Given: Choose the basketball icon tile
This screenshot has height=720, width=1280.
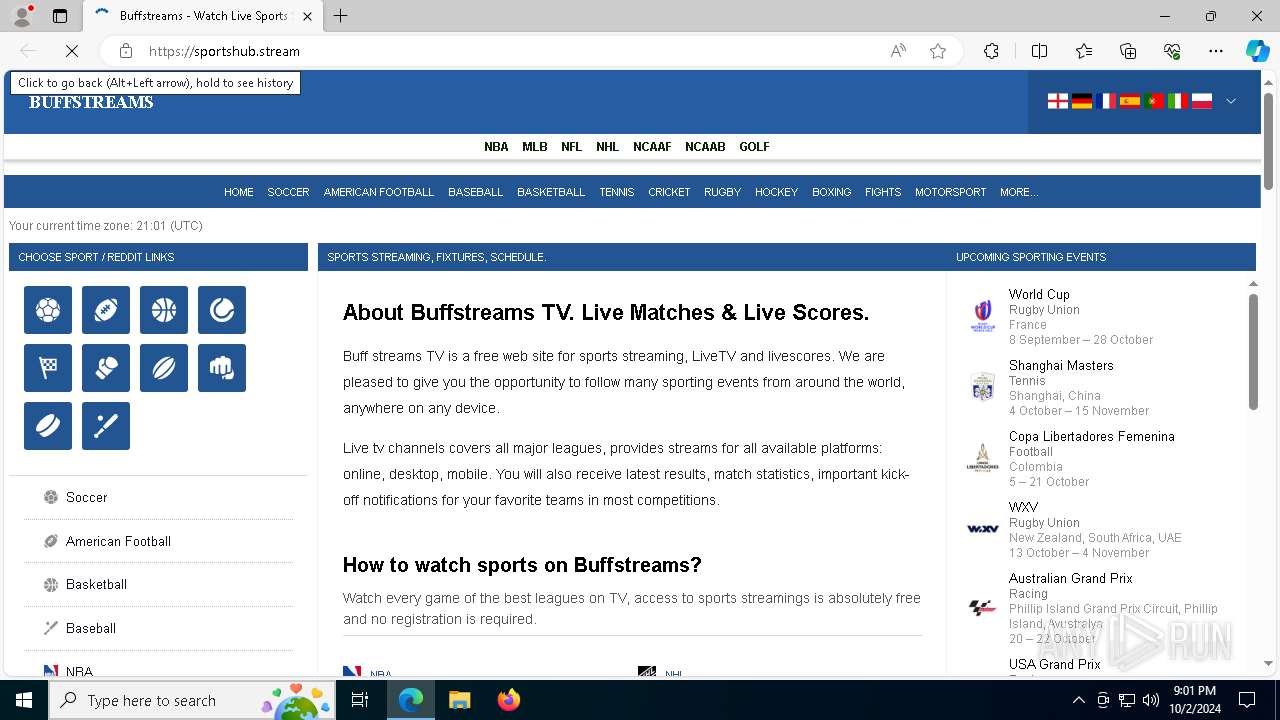Looking at the screenshot, I should tap(164, 310).
